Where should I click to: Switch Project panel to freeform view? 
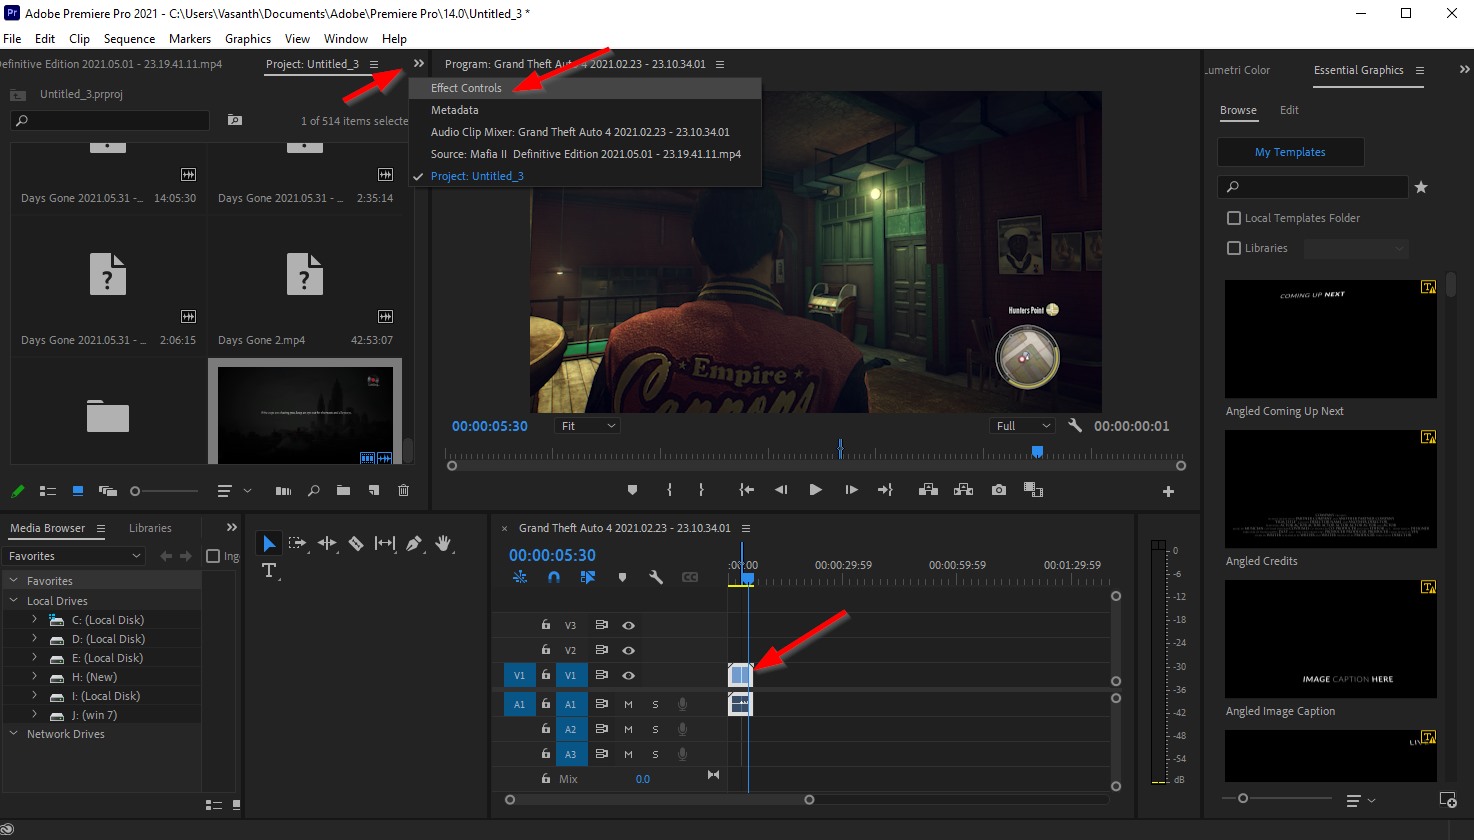(x=107, y=491)
